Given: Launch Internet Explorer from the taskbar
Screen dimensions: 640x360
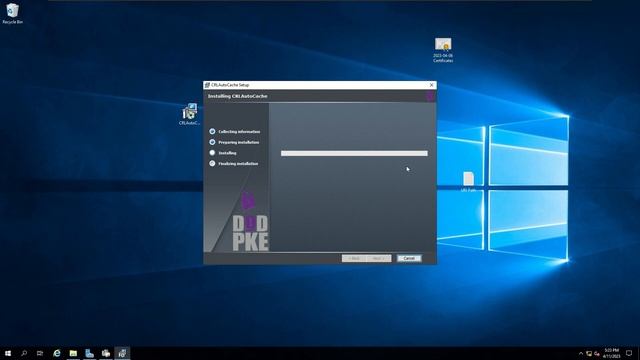Looking at the screenshot, I should pos(57,353).
